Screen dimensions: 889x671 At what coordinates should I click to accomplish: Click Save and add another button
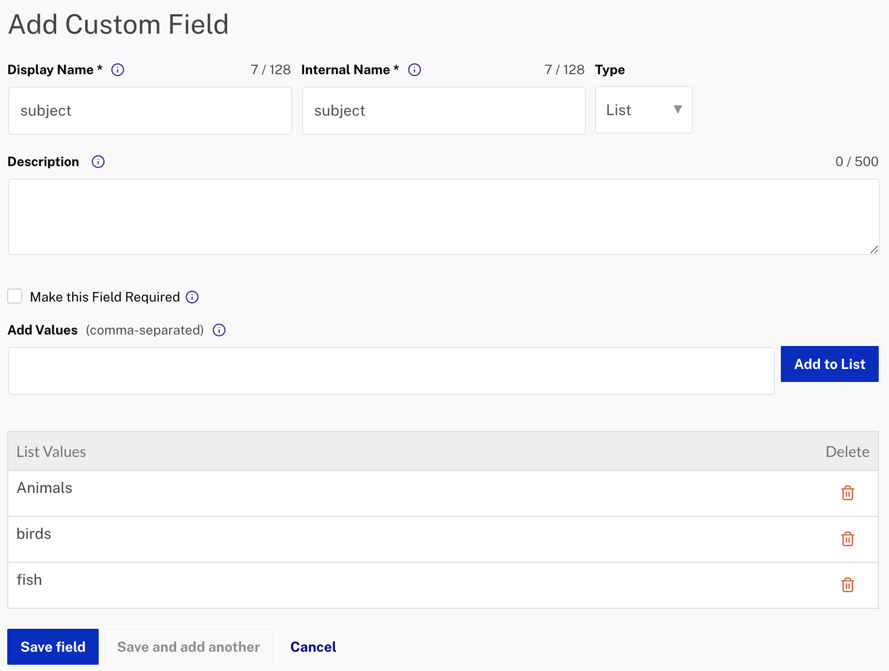pos(188,647)
